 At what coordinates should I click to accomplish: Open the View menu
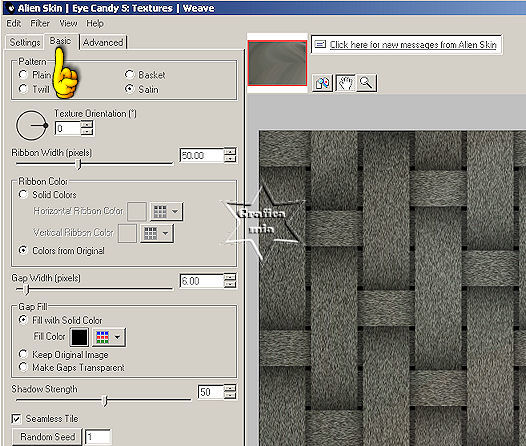(x=68, y=23)
